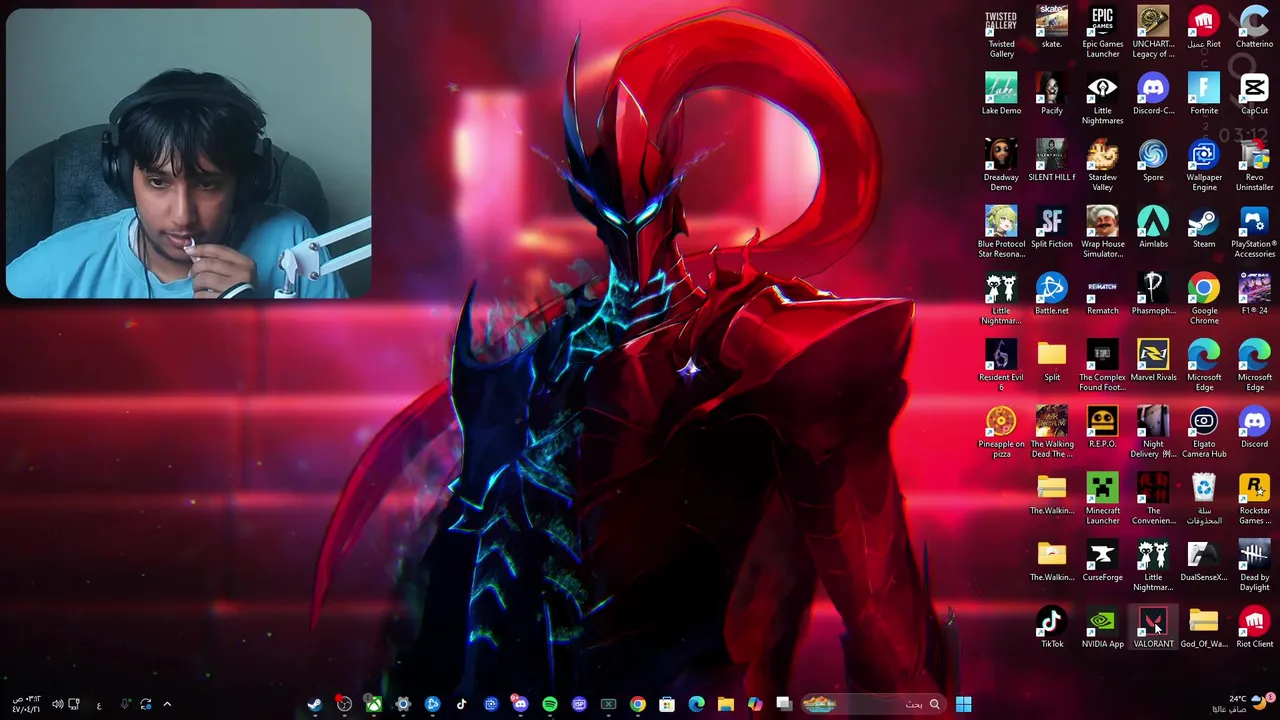Open the Battle.net desktop shortcut
The width and height of the screenshot is (1280, 720).
[1052, 294]
